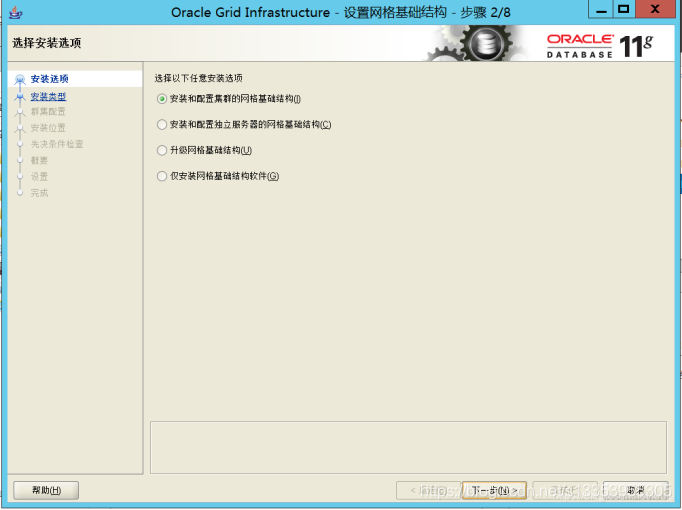Viewport: 682px width, 510px height.
Task: Minimize the installer window
Action: coord(601,10)
